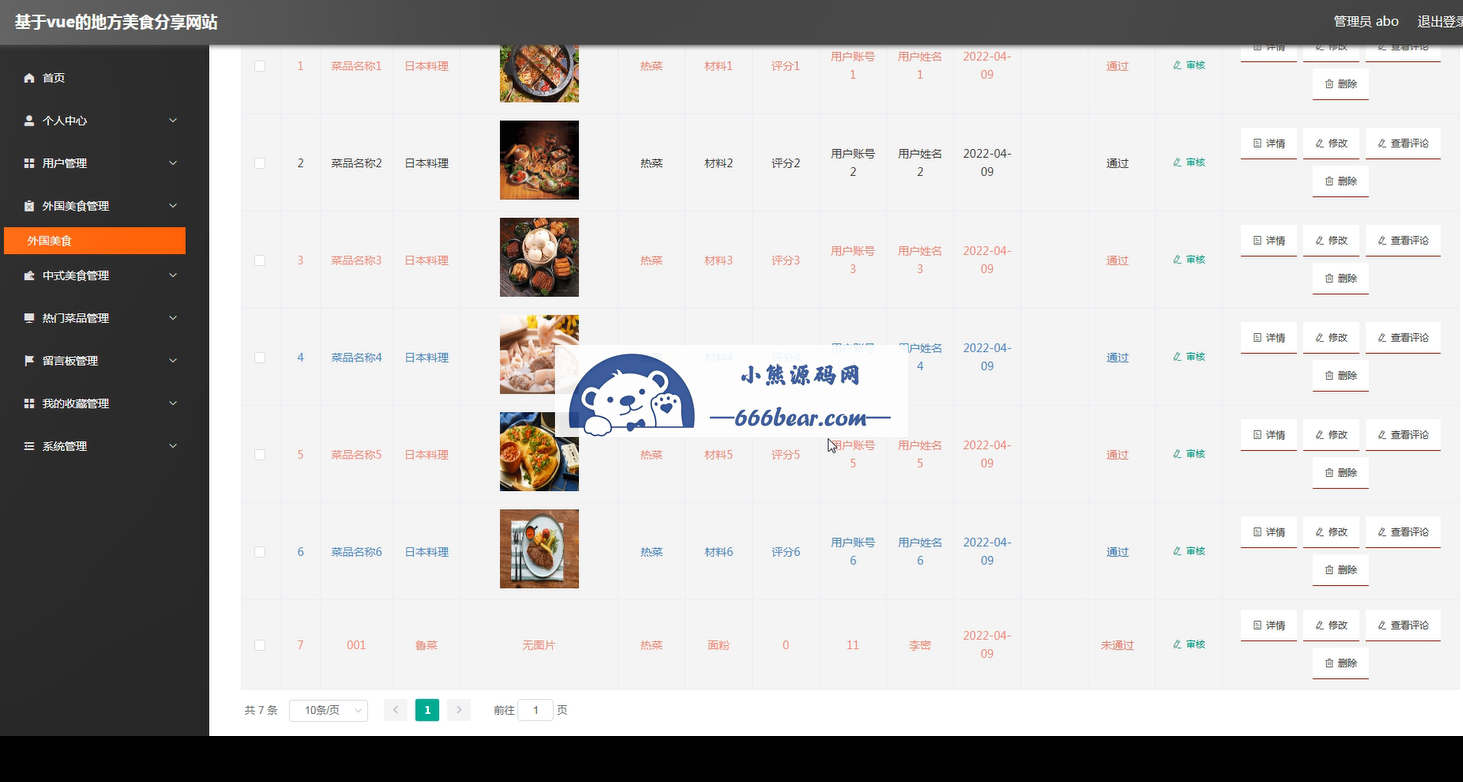Viewport: 1463px width, 782px height.
Task: Click the trash 删除 button in row 3
Action: point(1340,278)
